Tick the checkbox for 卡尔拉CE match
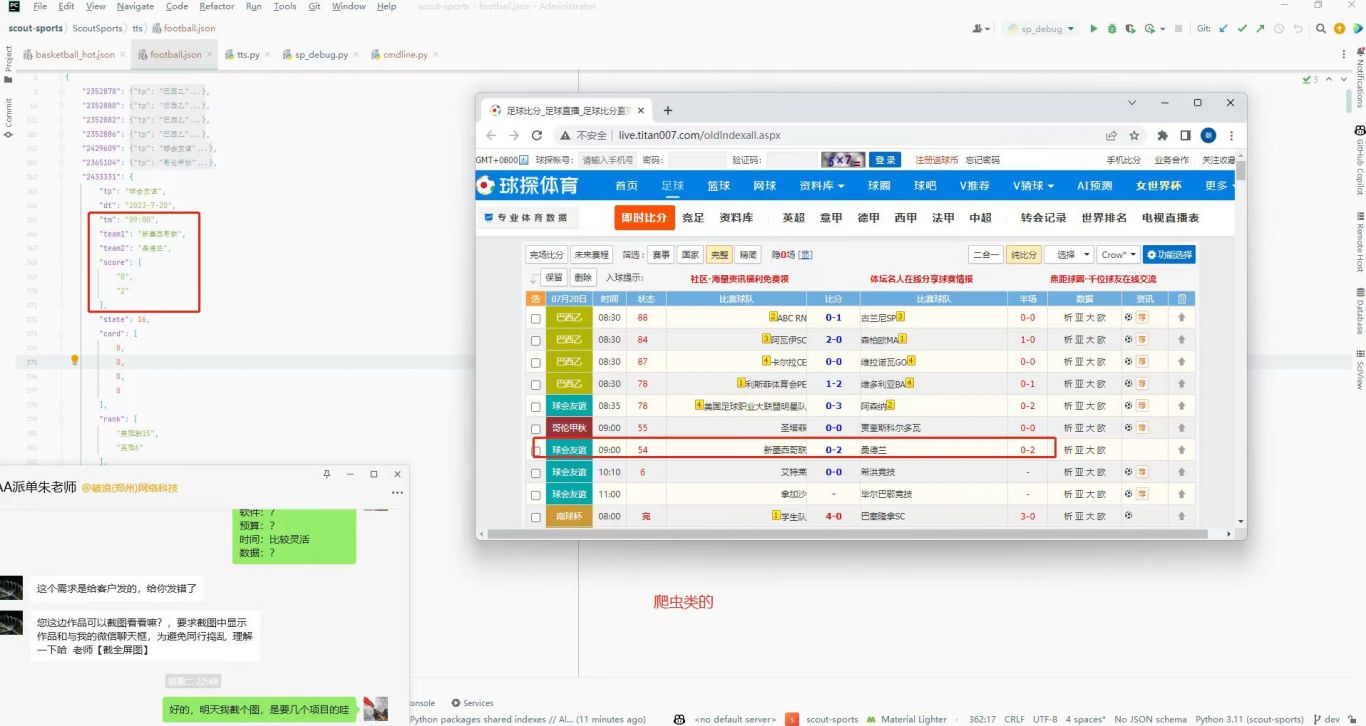The image size is (1366, 726). [536, 363]
